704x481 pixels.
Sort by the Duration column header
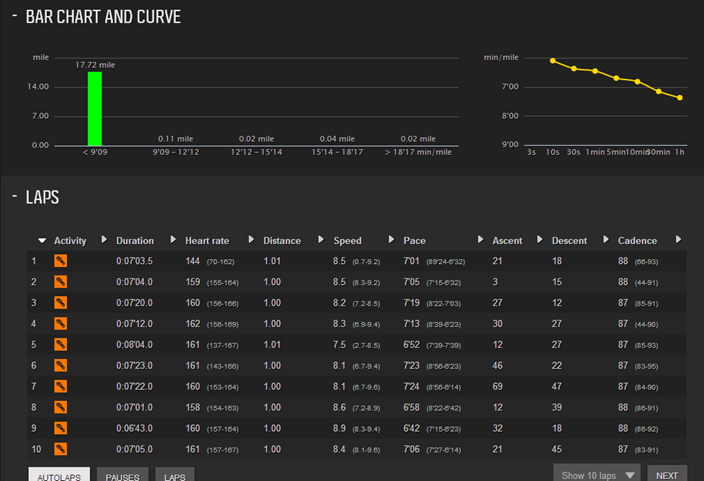[x=135, y=241]
